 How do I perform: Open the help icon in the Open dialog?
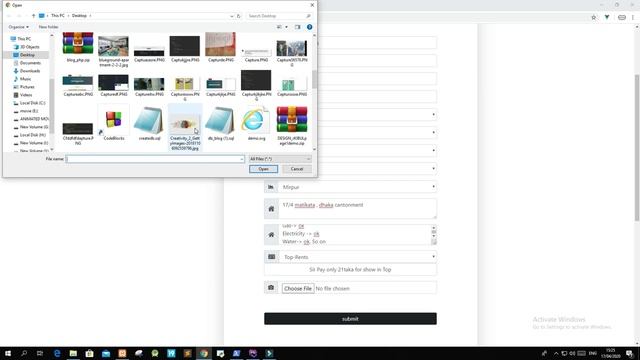click(309, 27)
